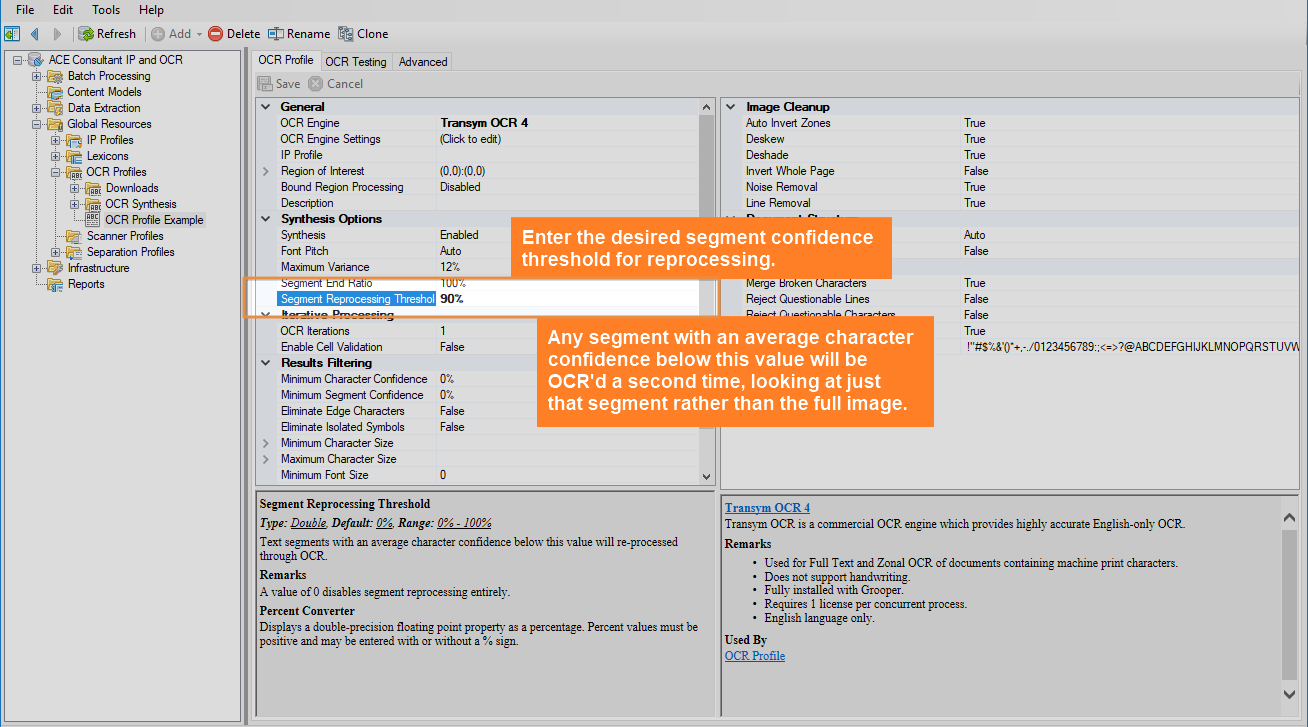Switch to the OCR Testing tab
Image resolution: width=1308 pixels, height=727 pixels.
point(355,62)
